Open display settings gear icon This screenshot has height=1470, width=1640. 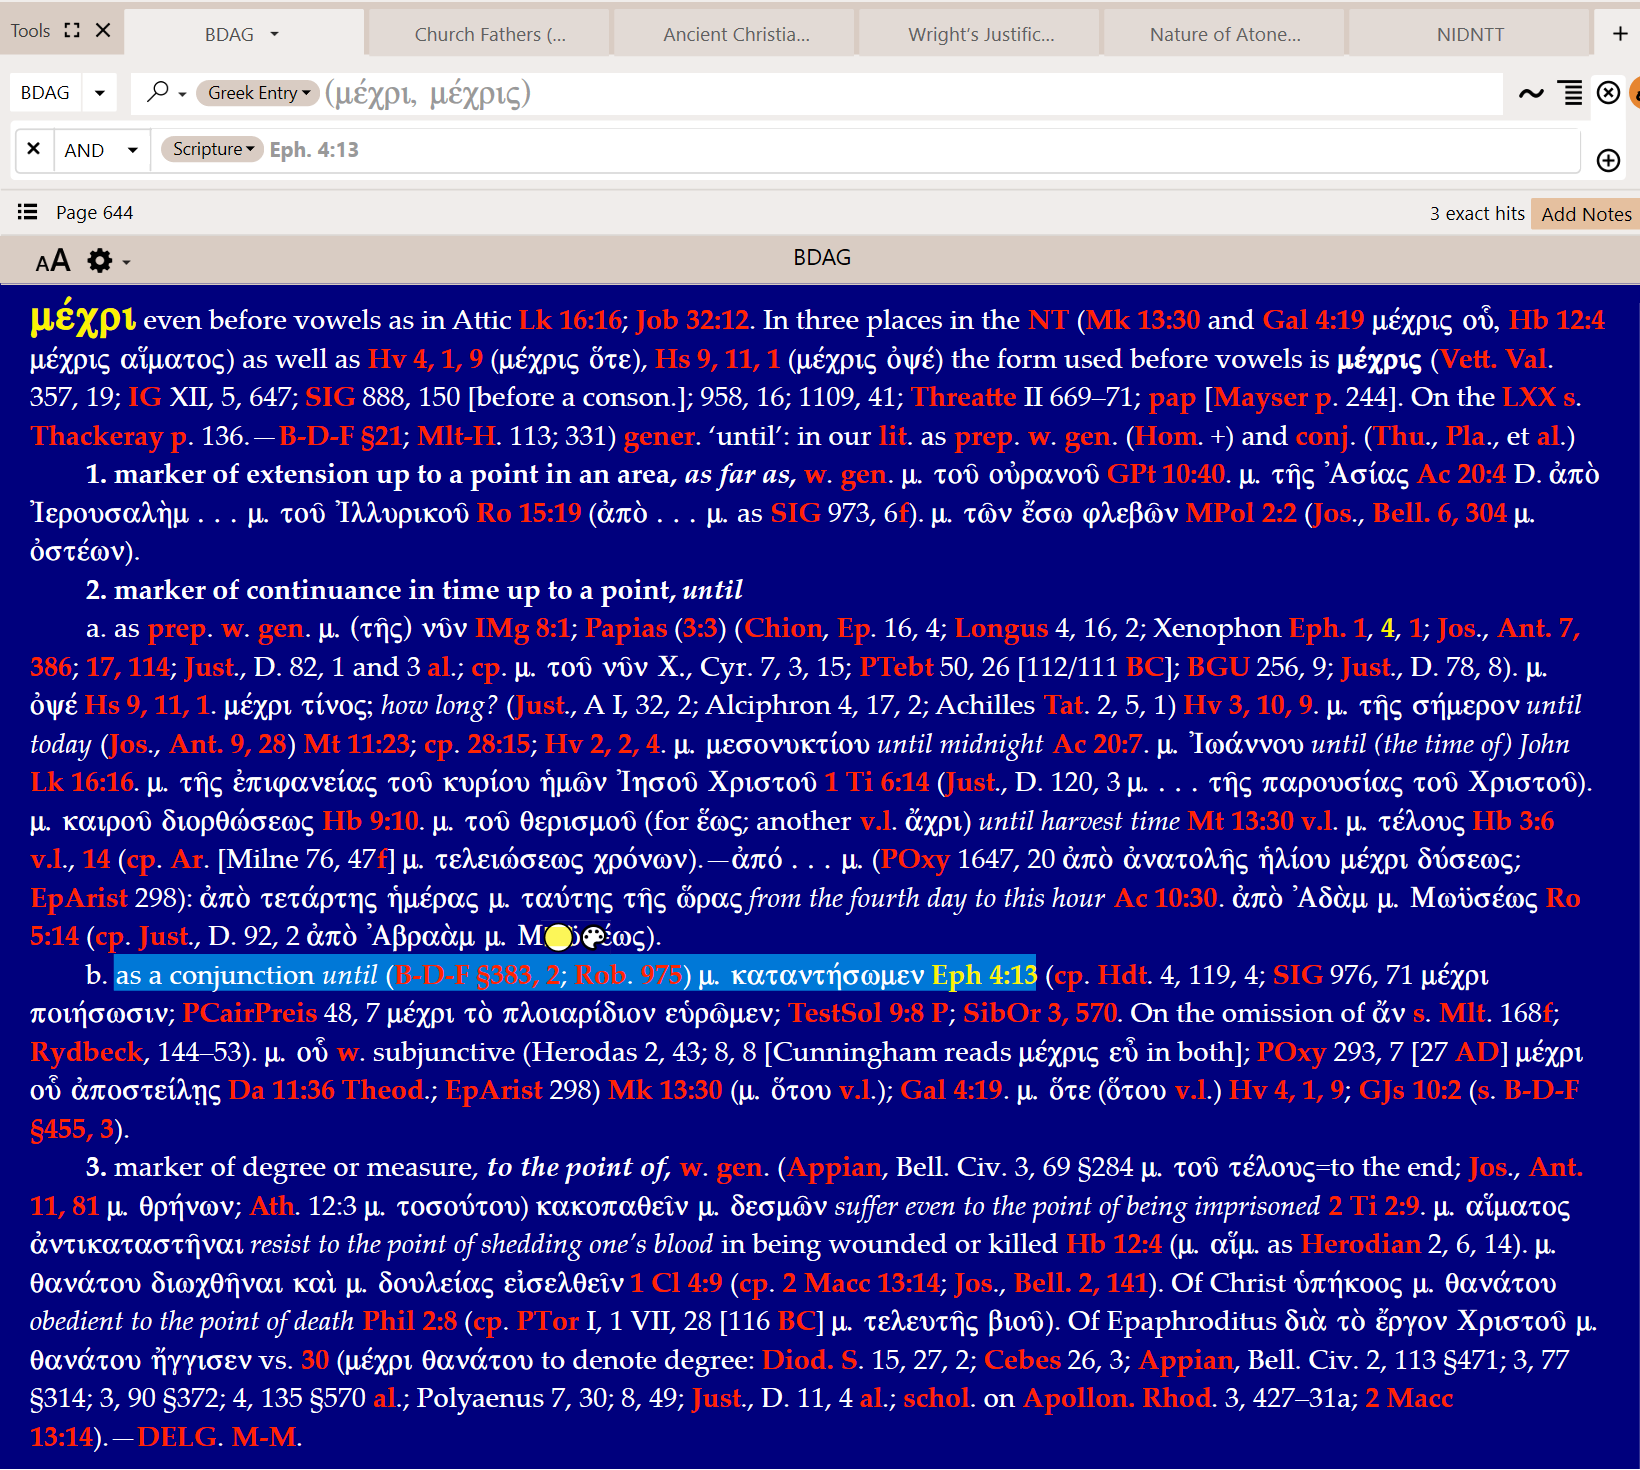tap(99, 261)
